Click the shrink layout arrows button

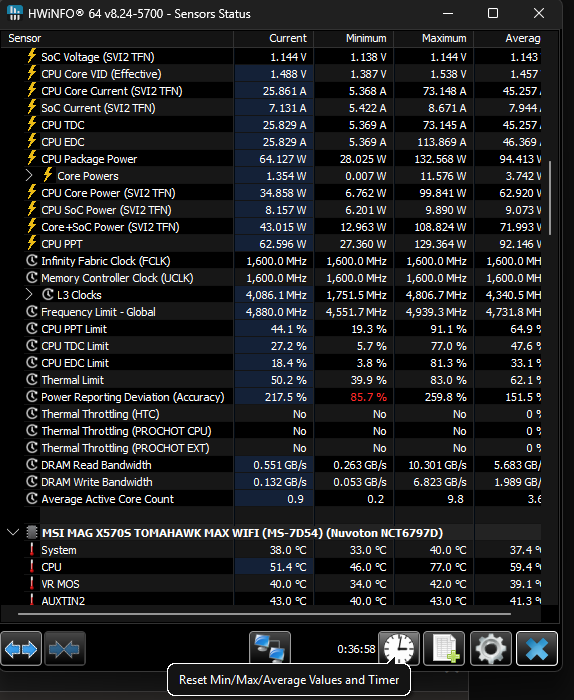[65, 648]
